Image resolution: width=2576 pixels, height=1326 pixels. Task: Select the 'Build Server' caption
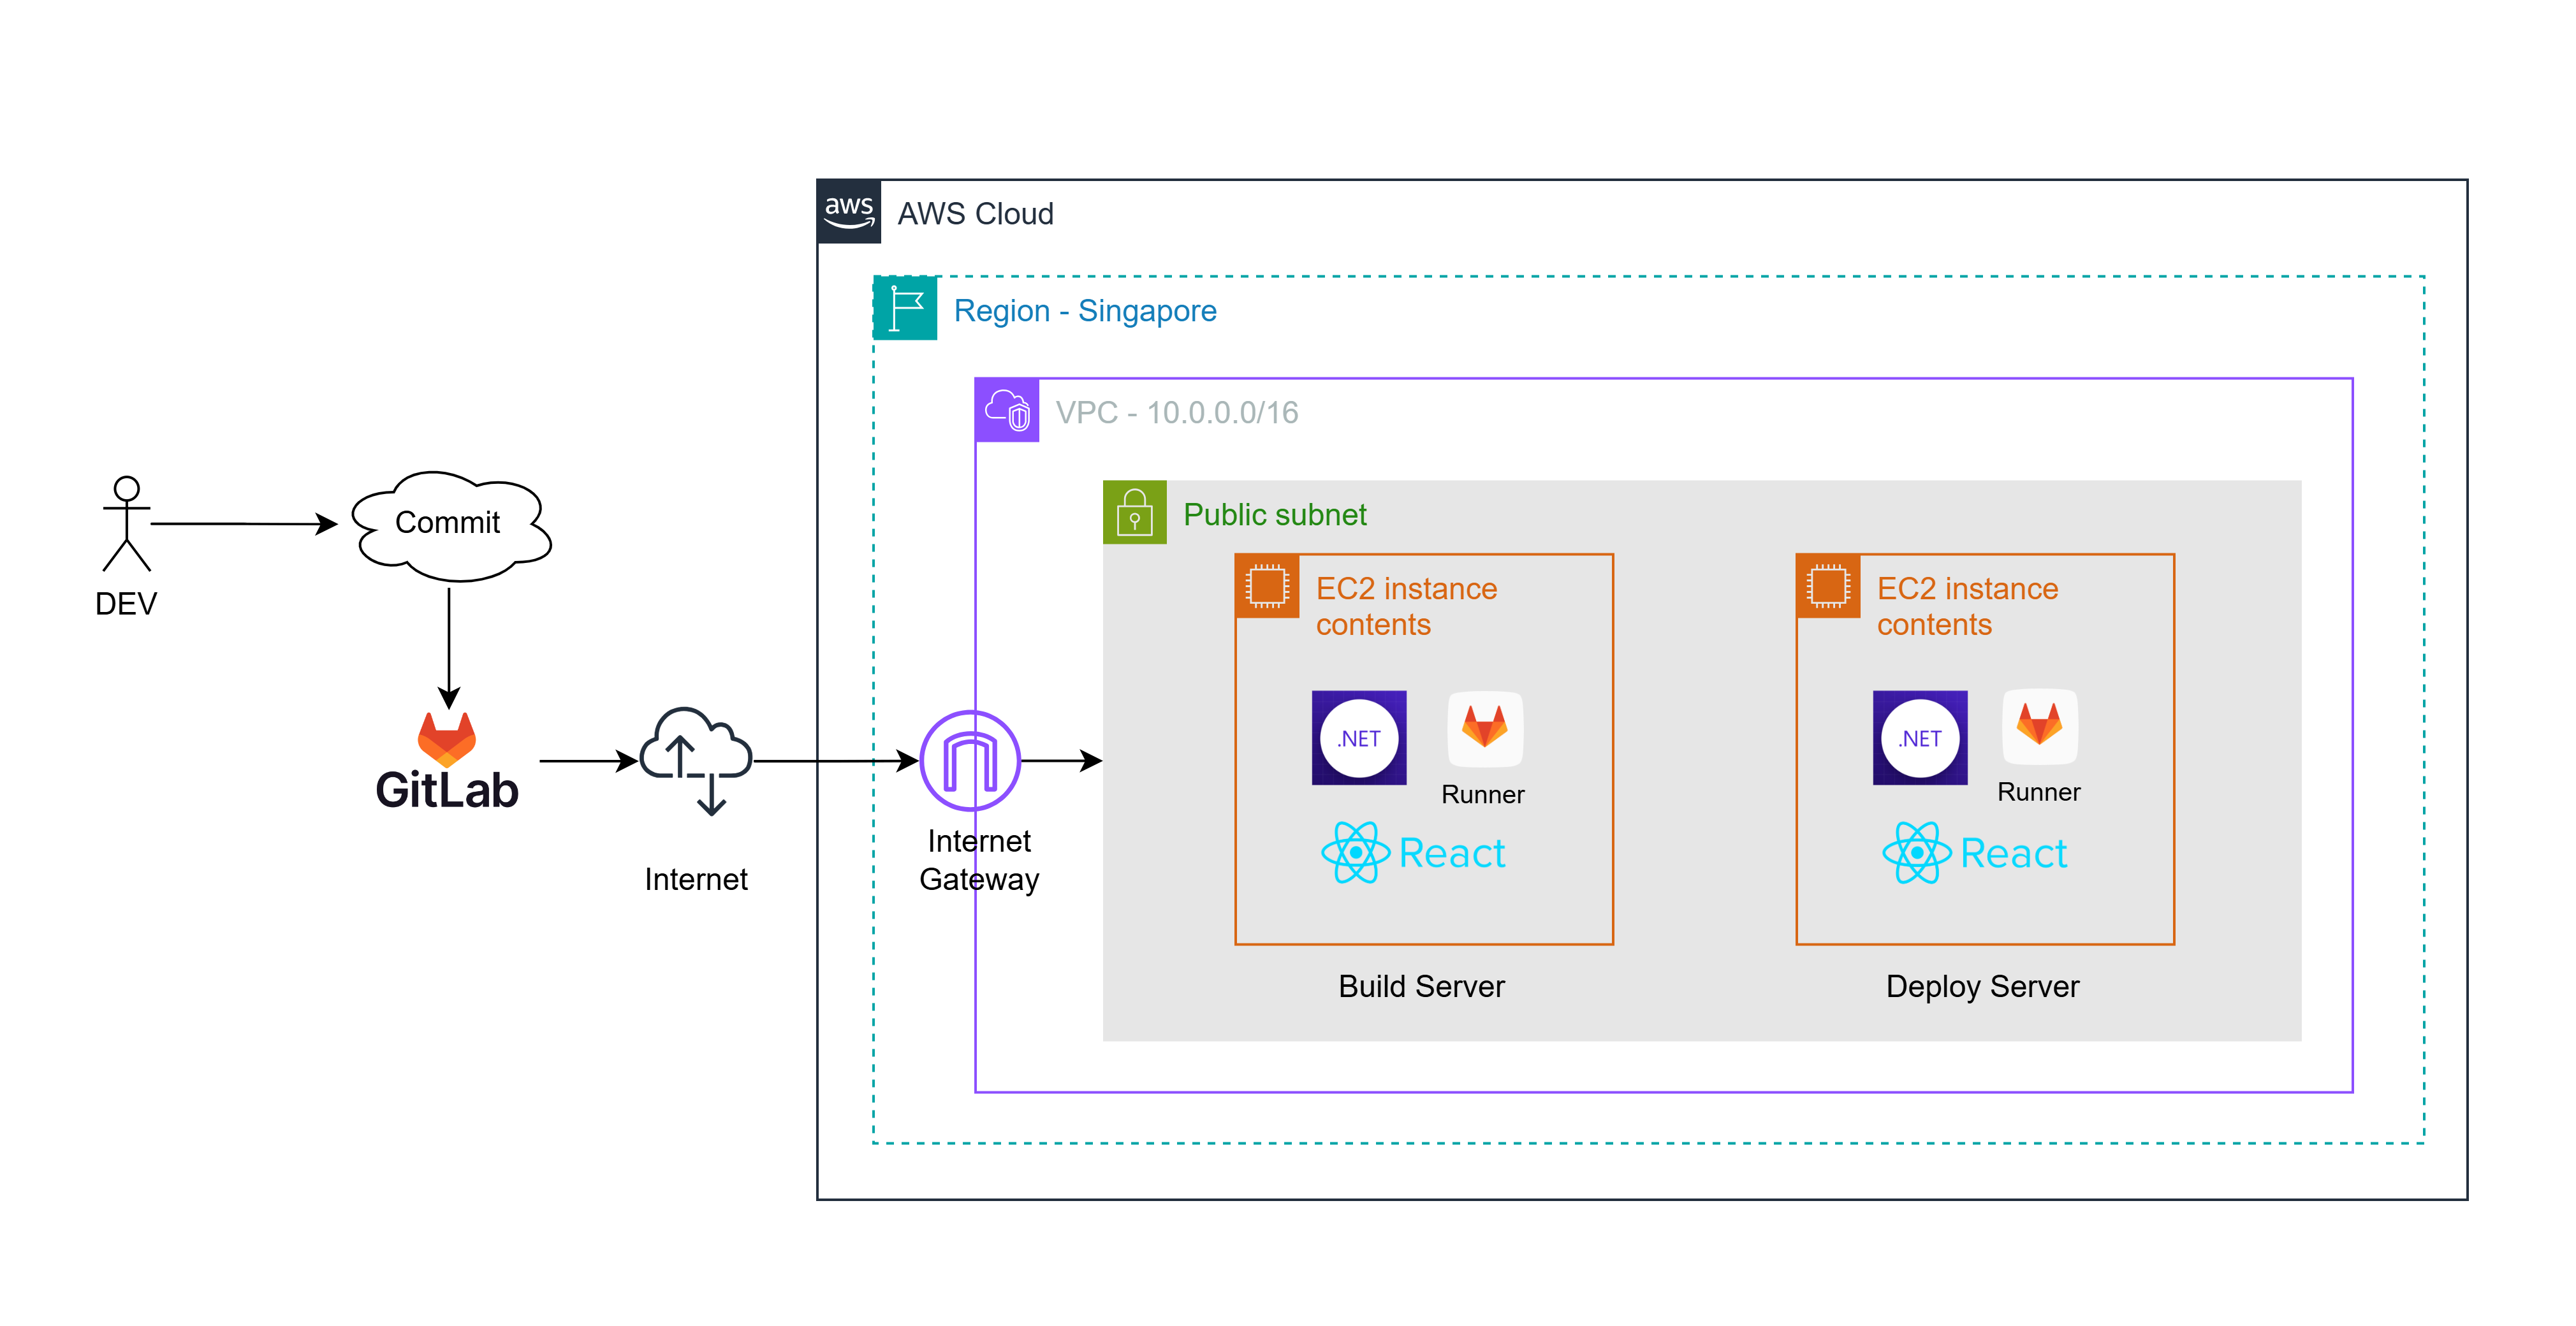(1421, 986)
